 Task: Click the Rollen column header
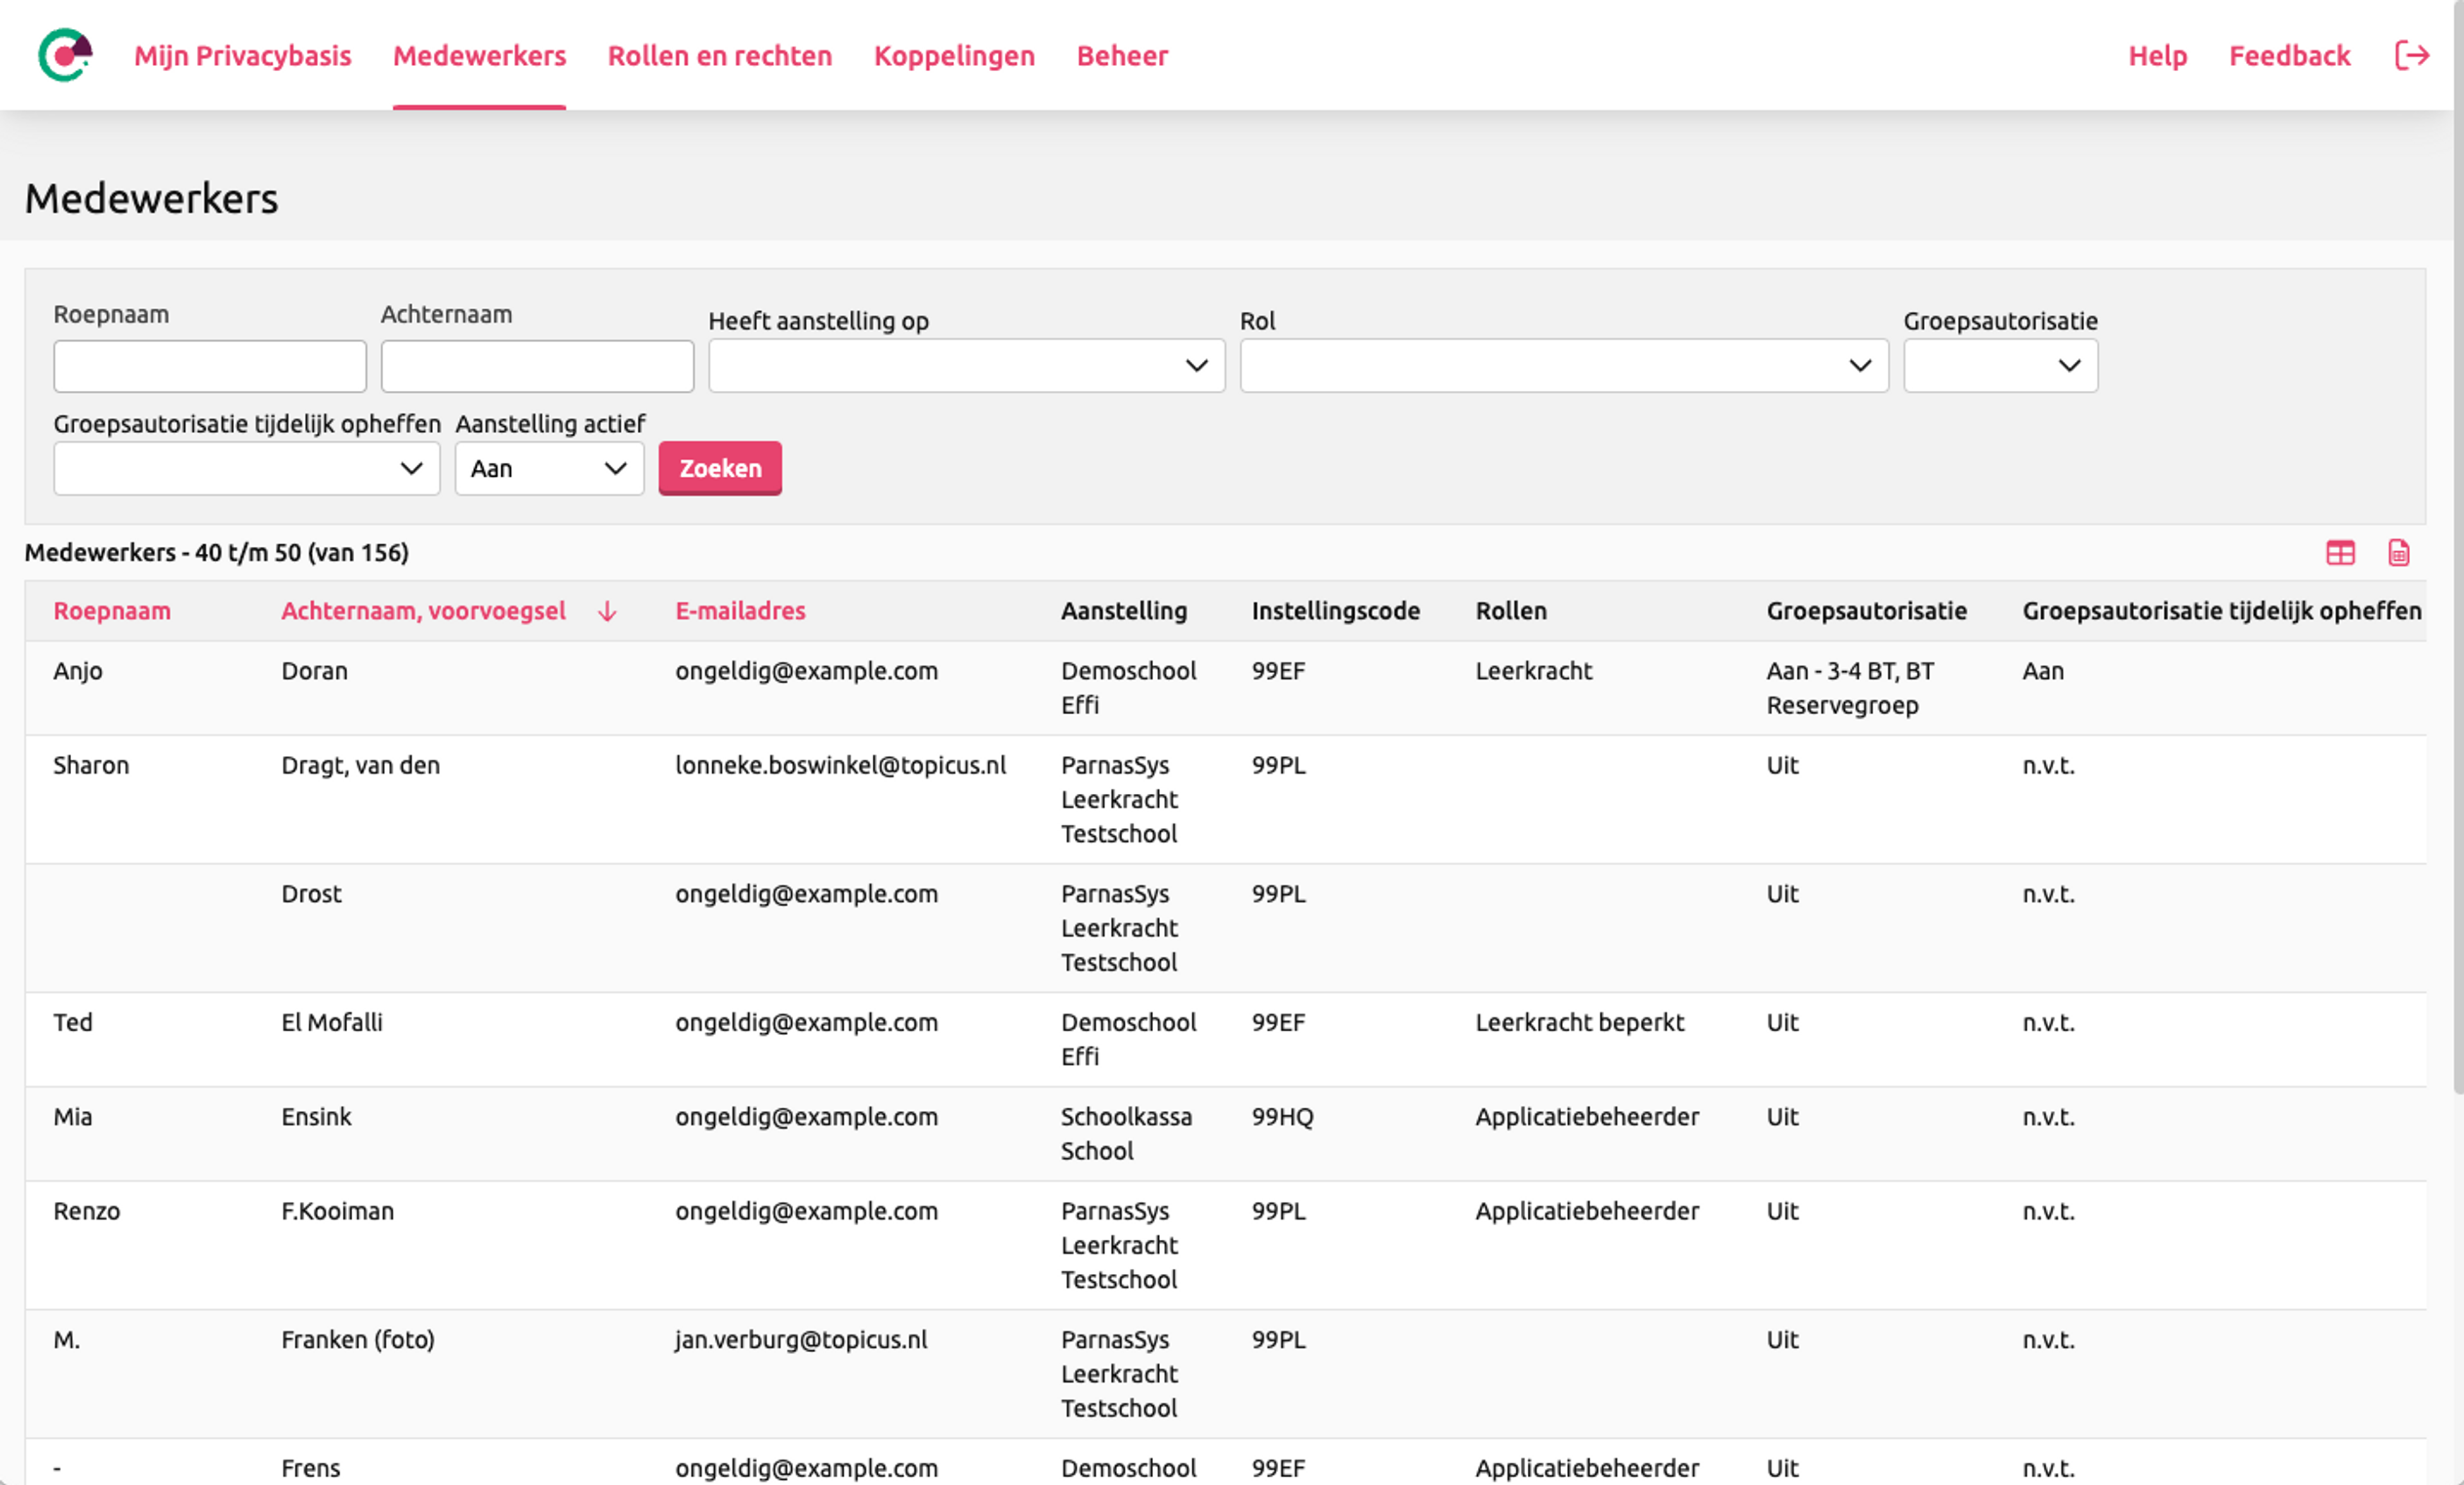1511,611
